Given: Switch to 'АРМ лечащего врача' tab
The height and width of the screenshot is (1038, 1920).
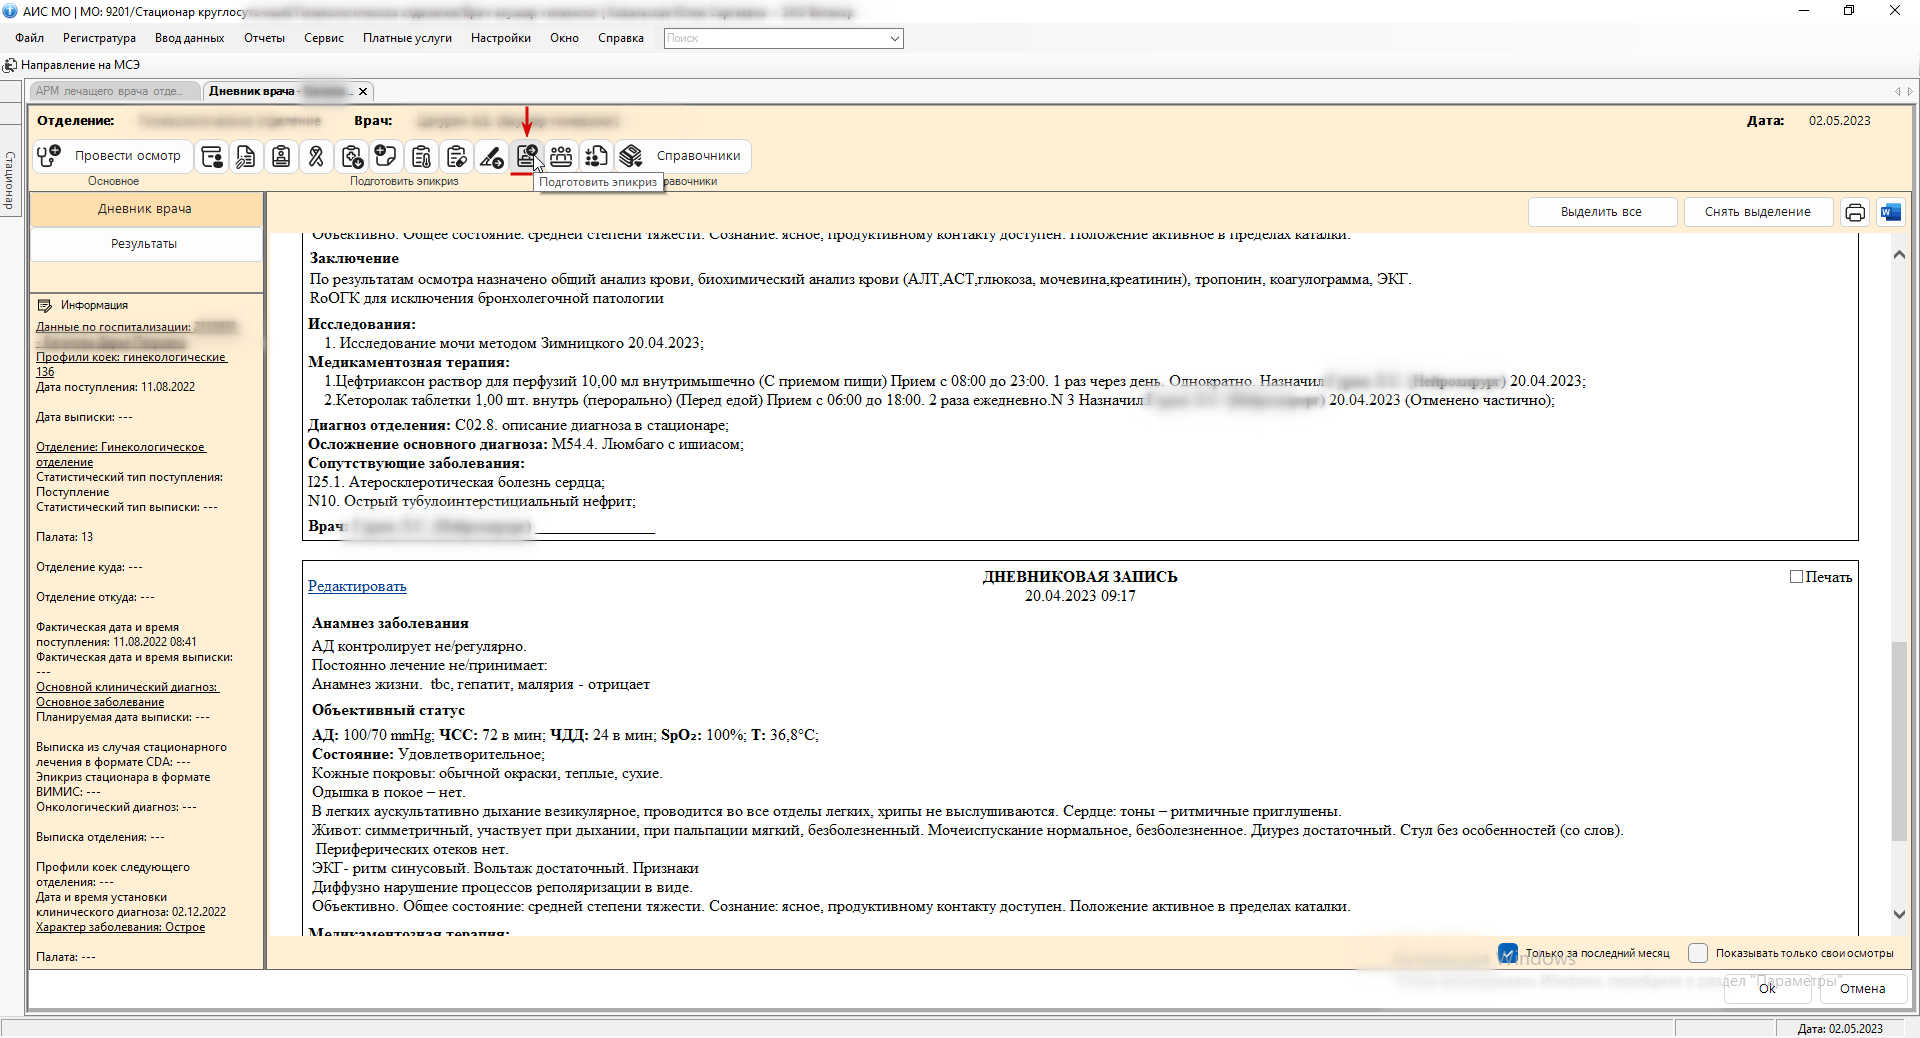Looking at the screenshot, I should [113, 91].
